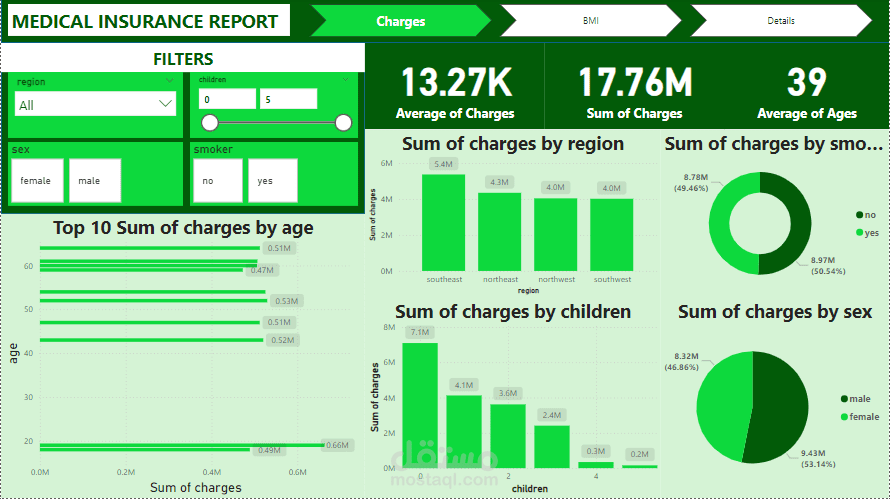Click the 8.32M (46.86%) label

point(682,362)
